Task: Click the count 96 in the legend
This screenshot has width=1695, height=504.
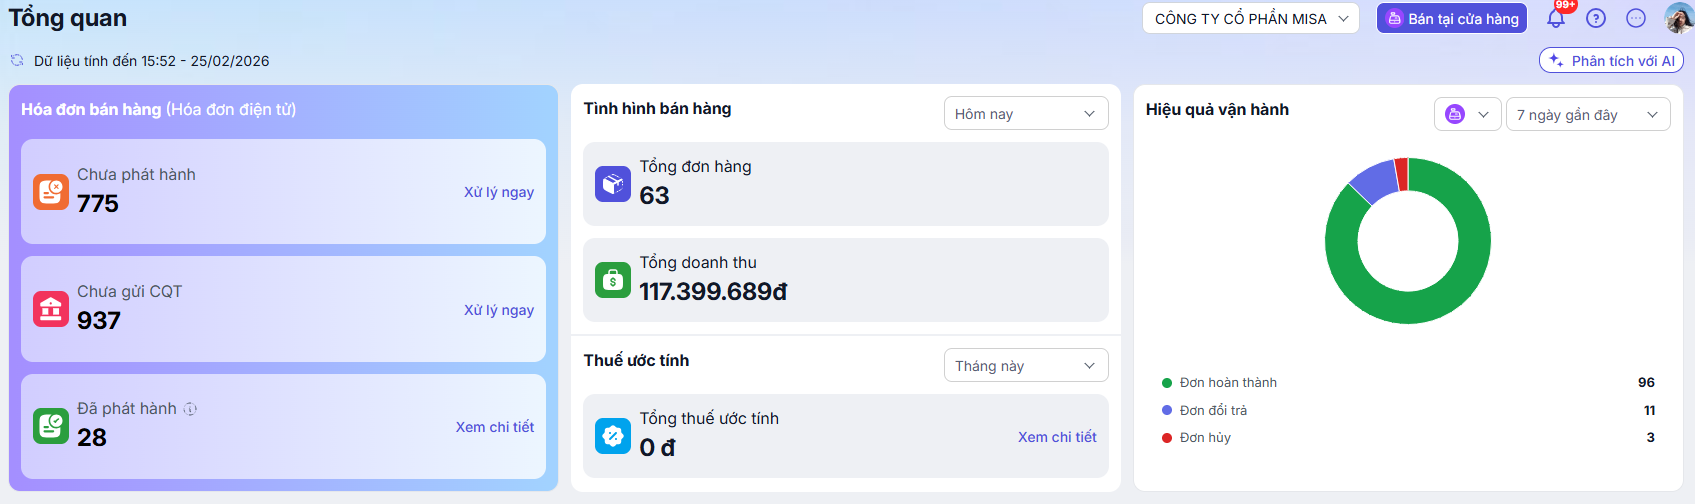Action: (1646, 383)
